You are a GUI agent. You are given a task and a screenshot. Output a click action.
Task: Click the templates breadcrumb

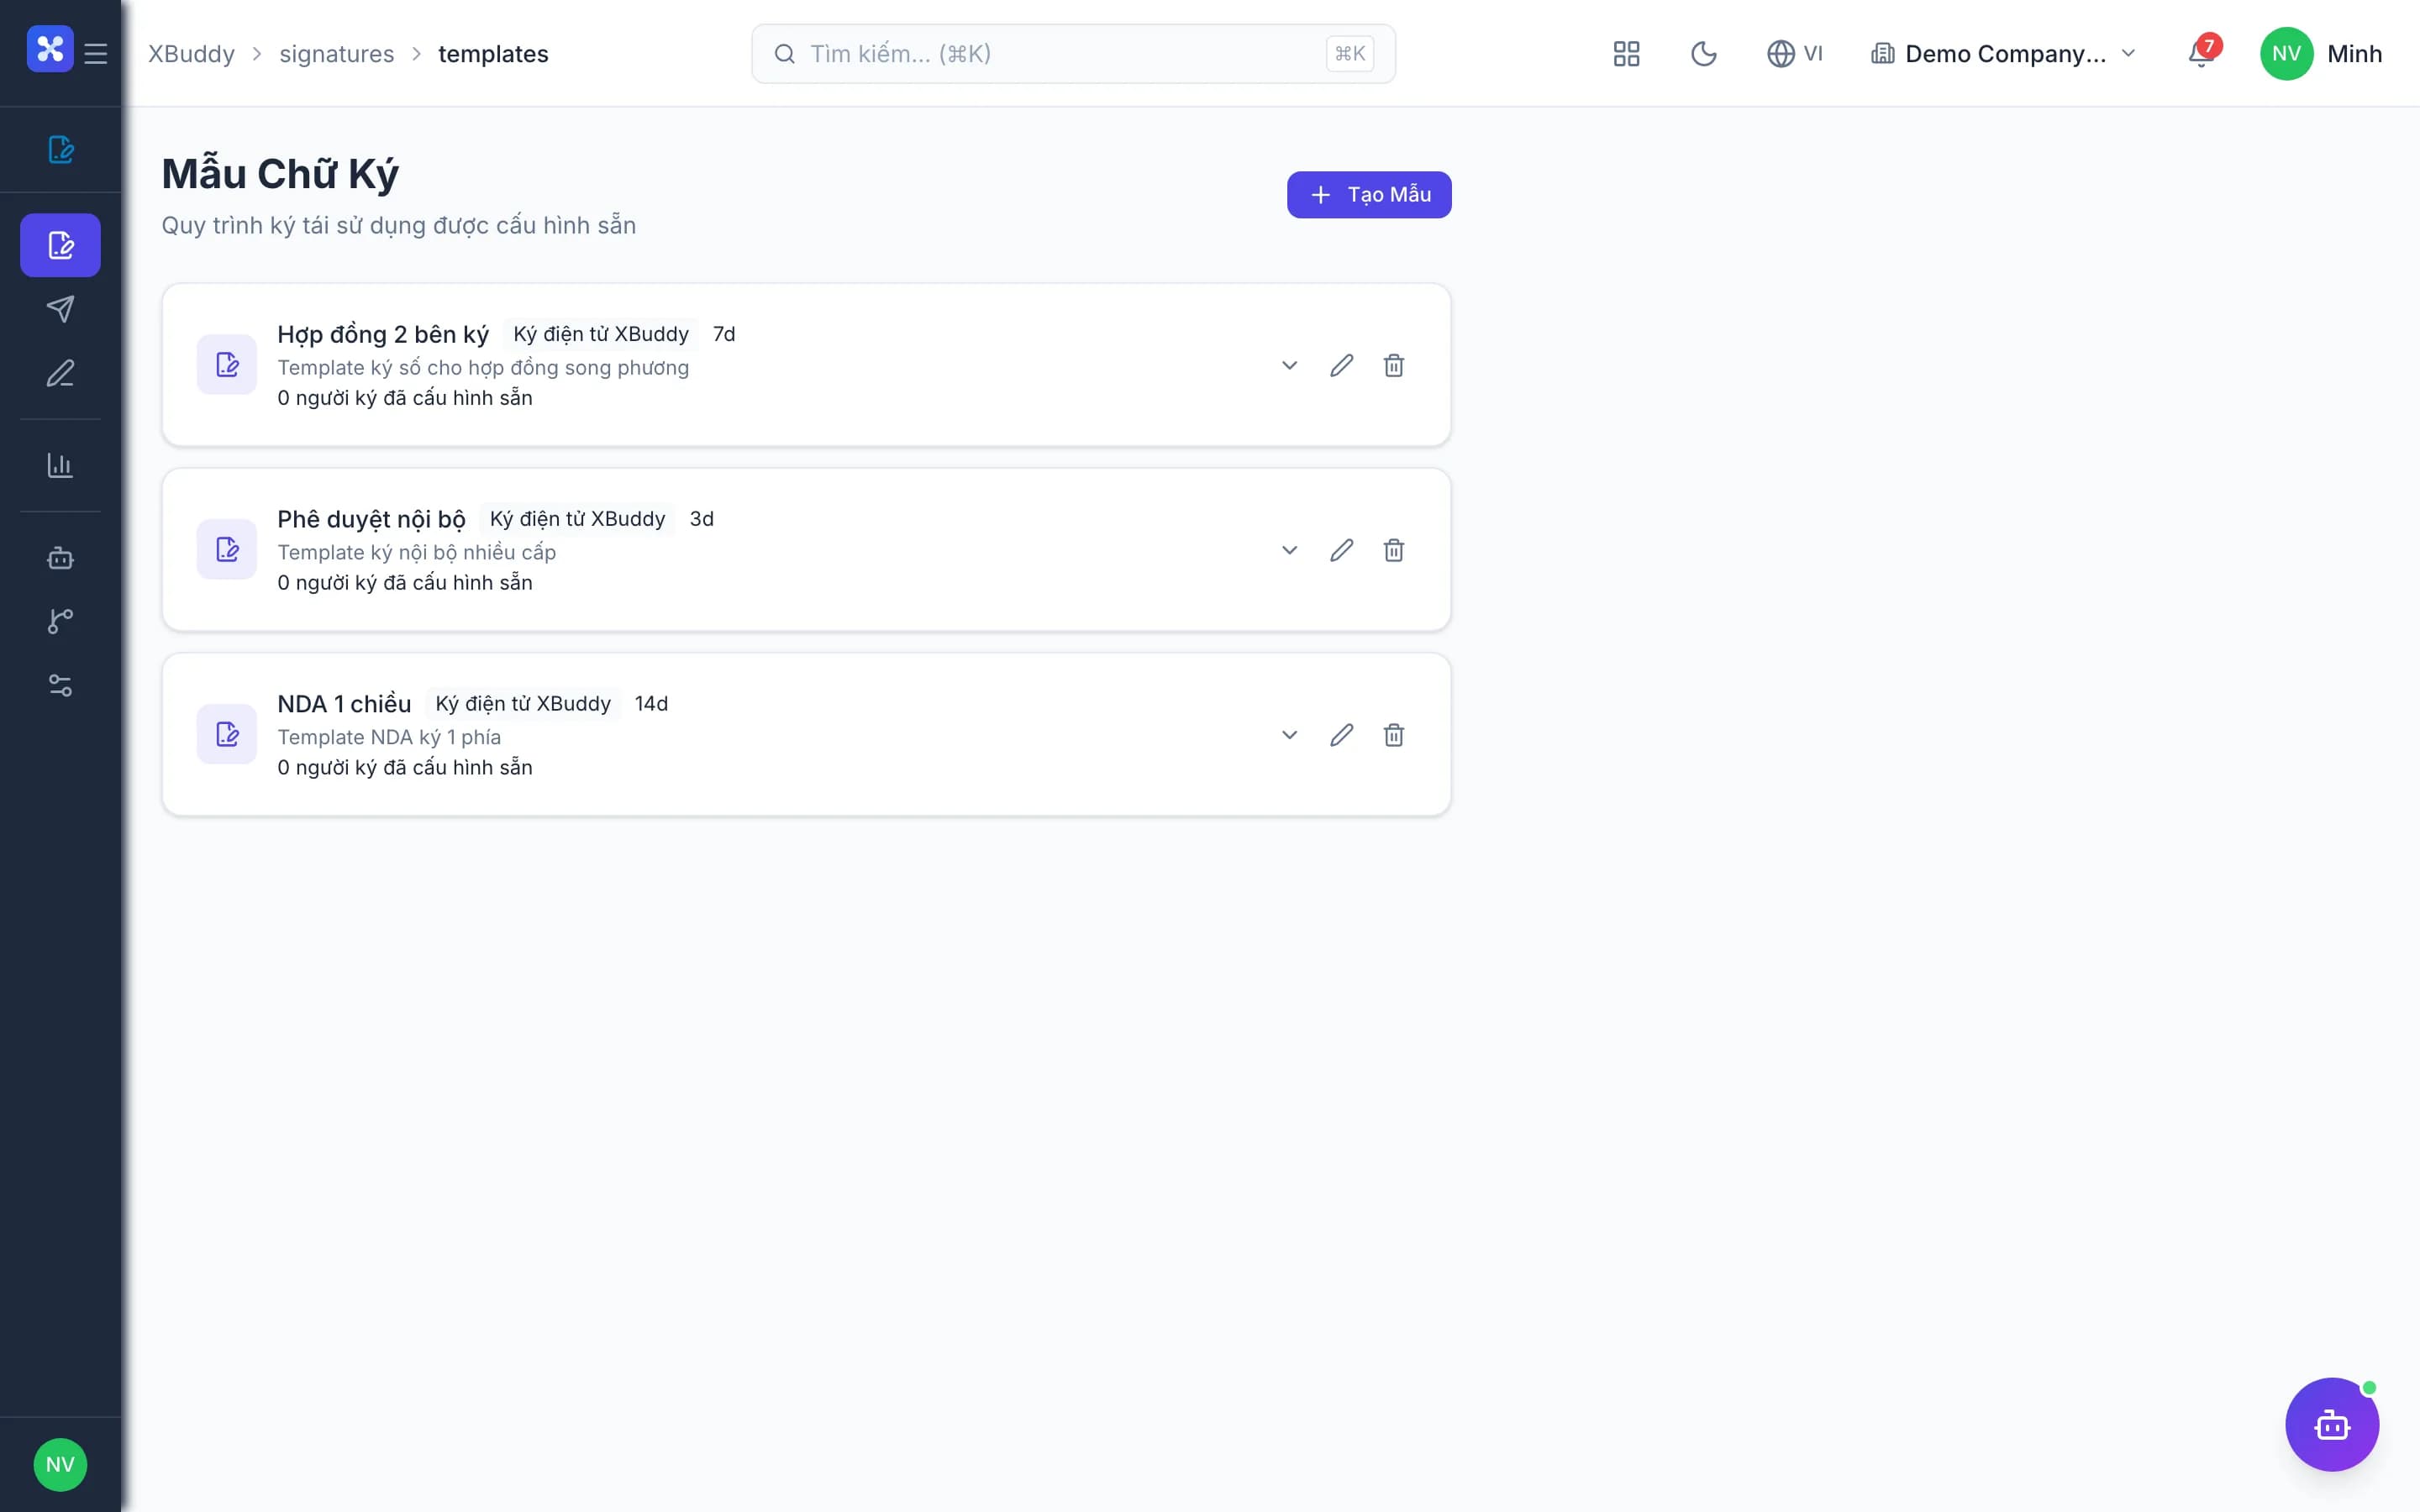(493, 54)
